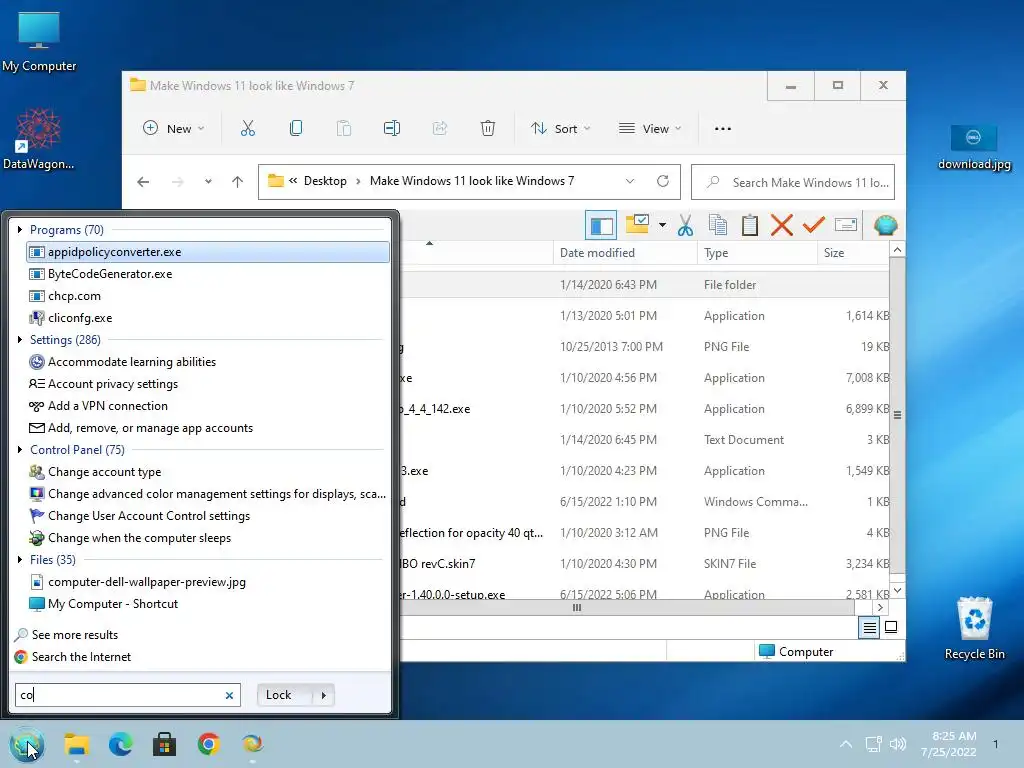This screenshot has width=1024, height=768.
Task: Open the New dropdown in Explorer
Action: [174, 129]
